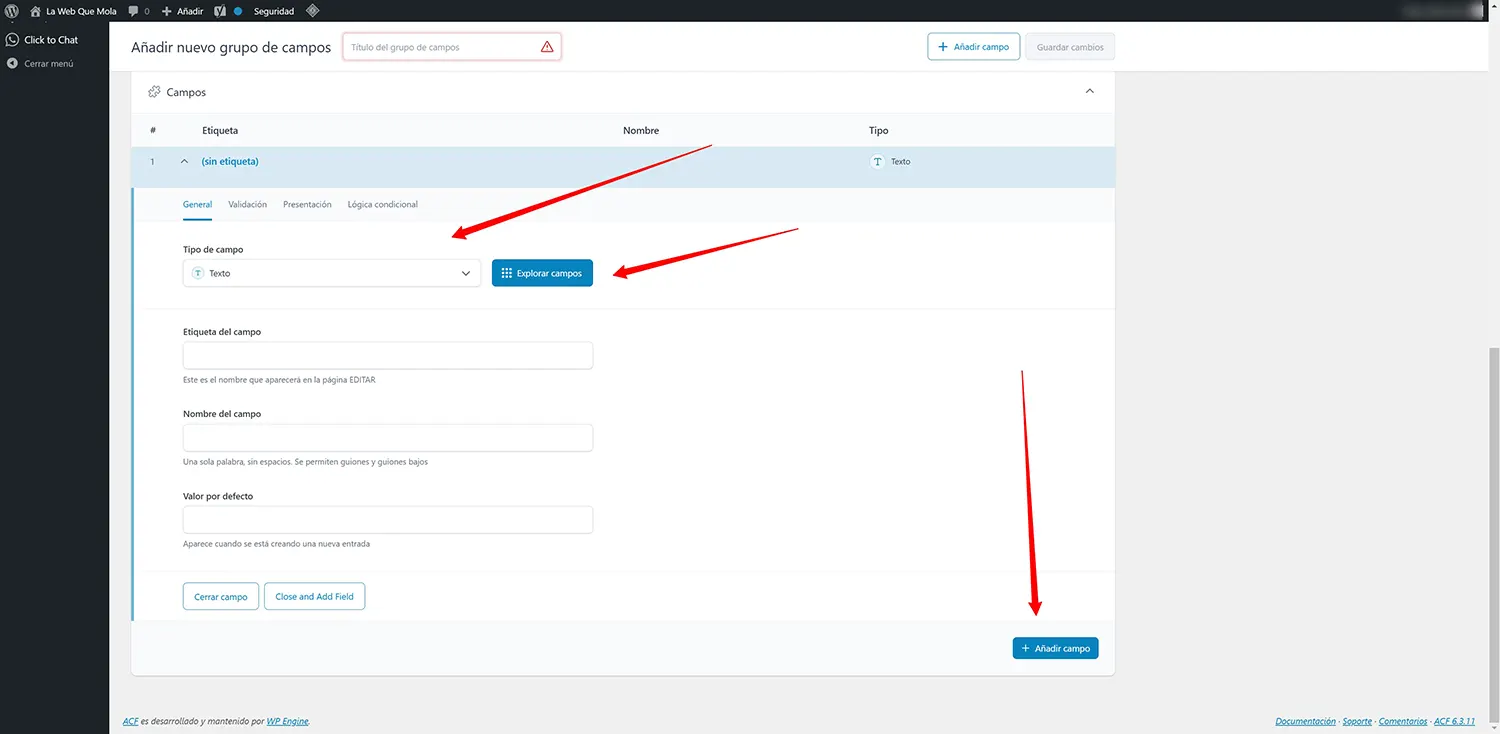Image resolution: width=1500 pixels, height=734 pixels.
Task: Click the WordPress logo in admin bar
Action: click(x=12, y=11)
